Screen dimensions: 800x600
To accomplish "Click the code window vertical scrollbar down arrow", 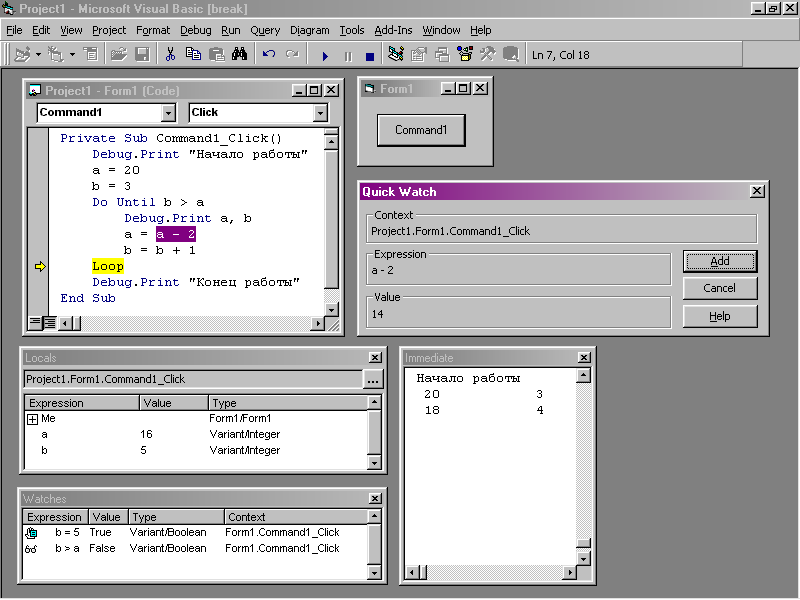I will click(332, 310).
